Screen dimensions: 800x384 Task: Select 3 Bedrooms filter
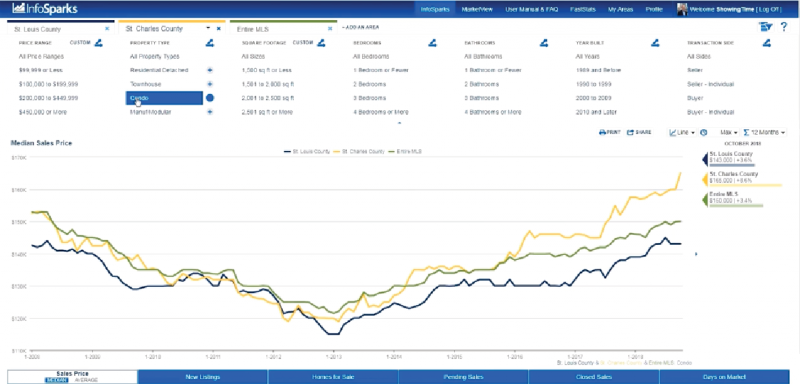(x=369, y=98)
